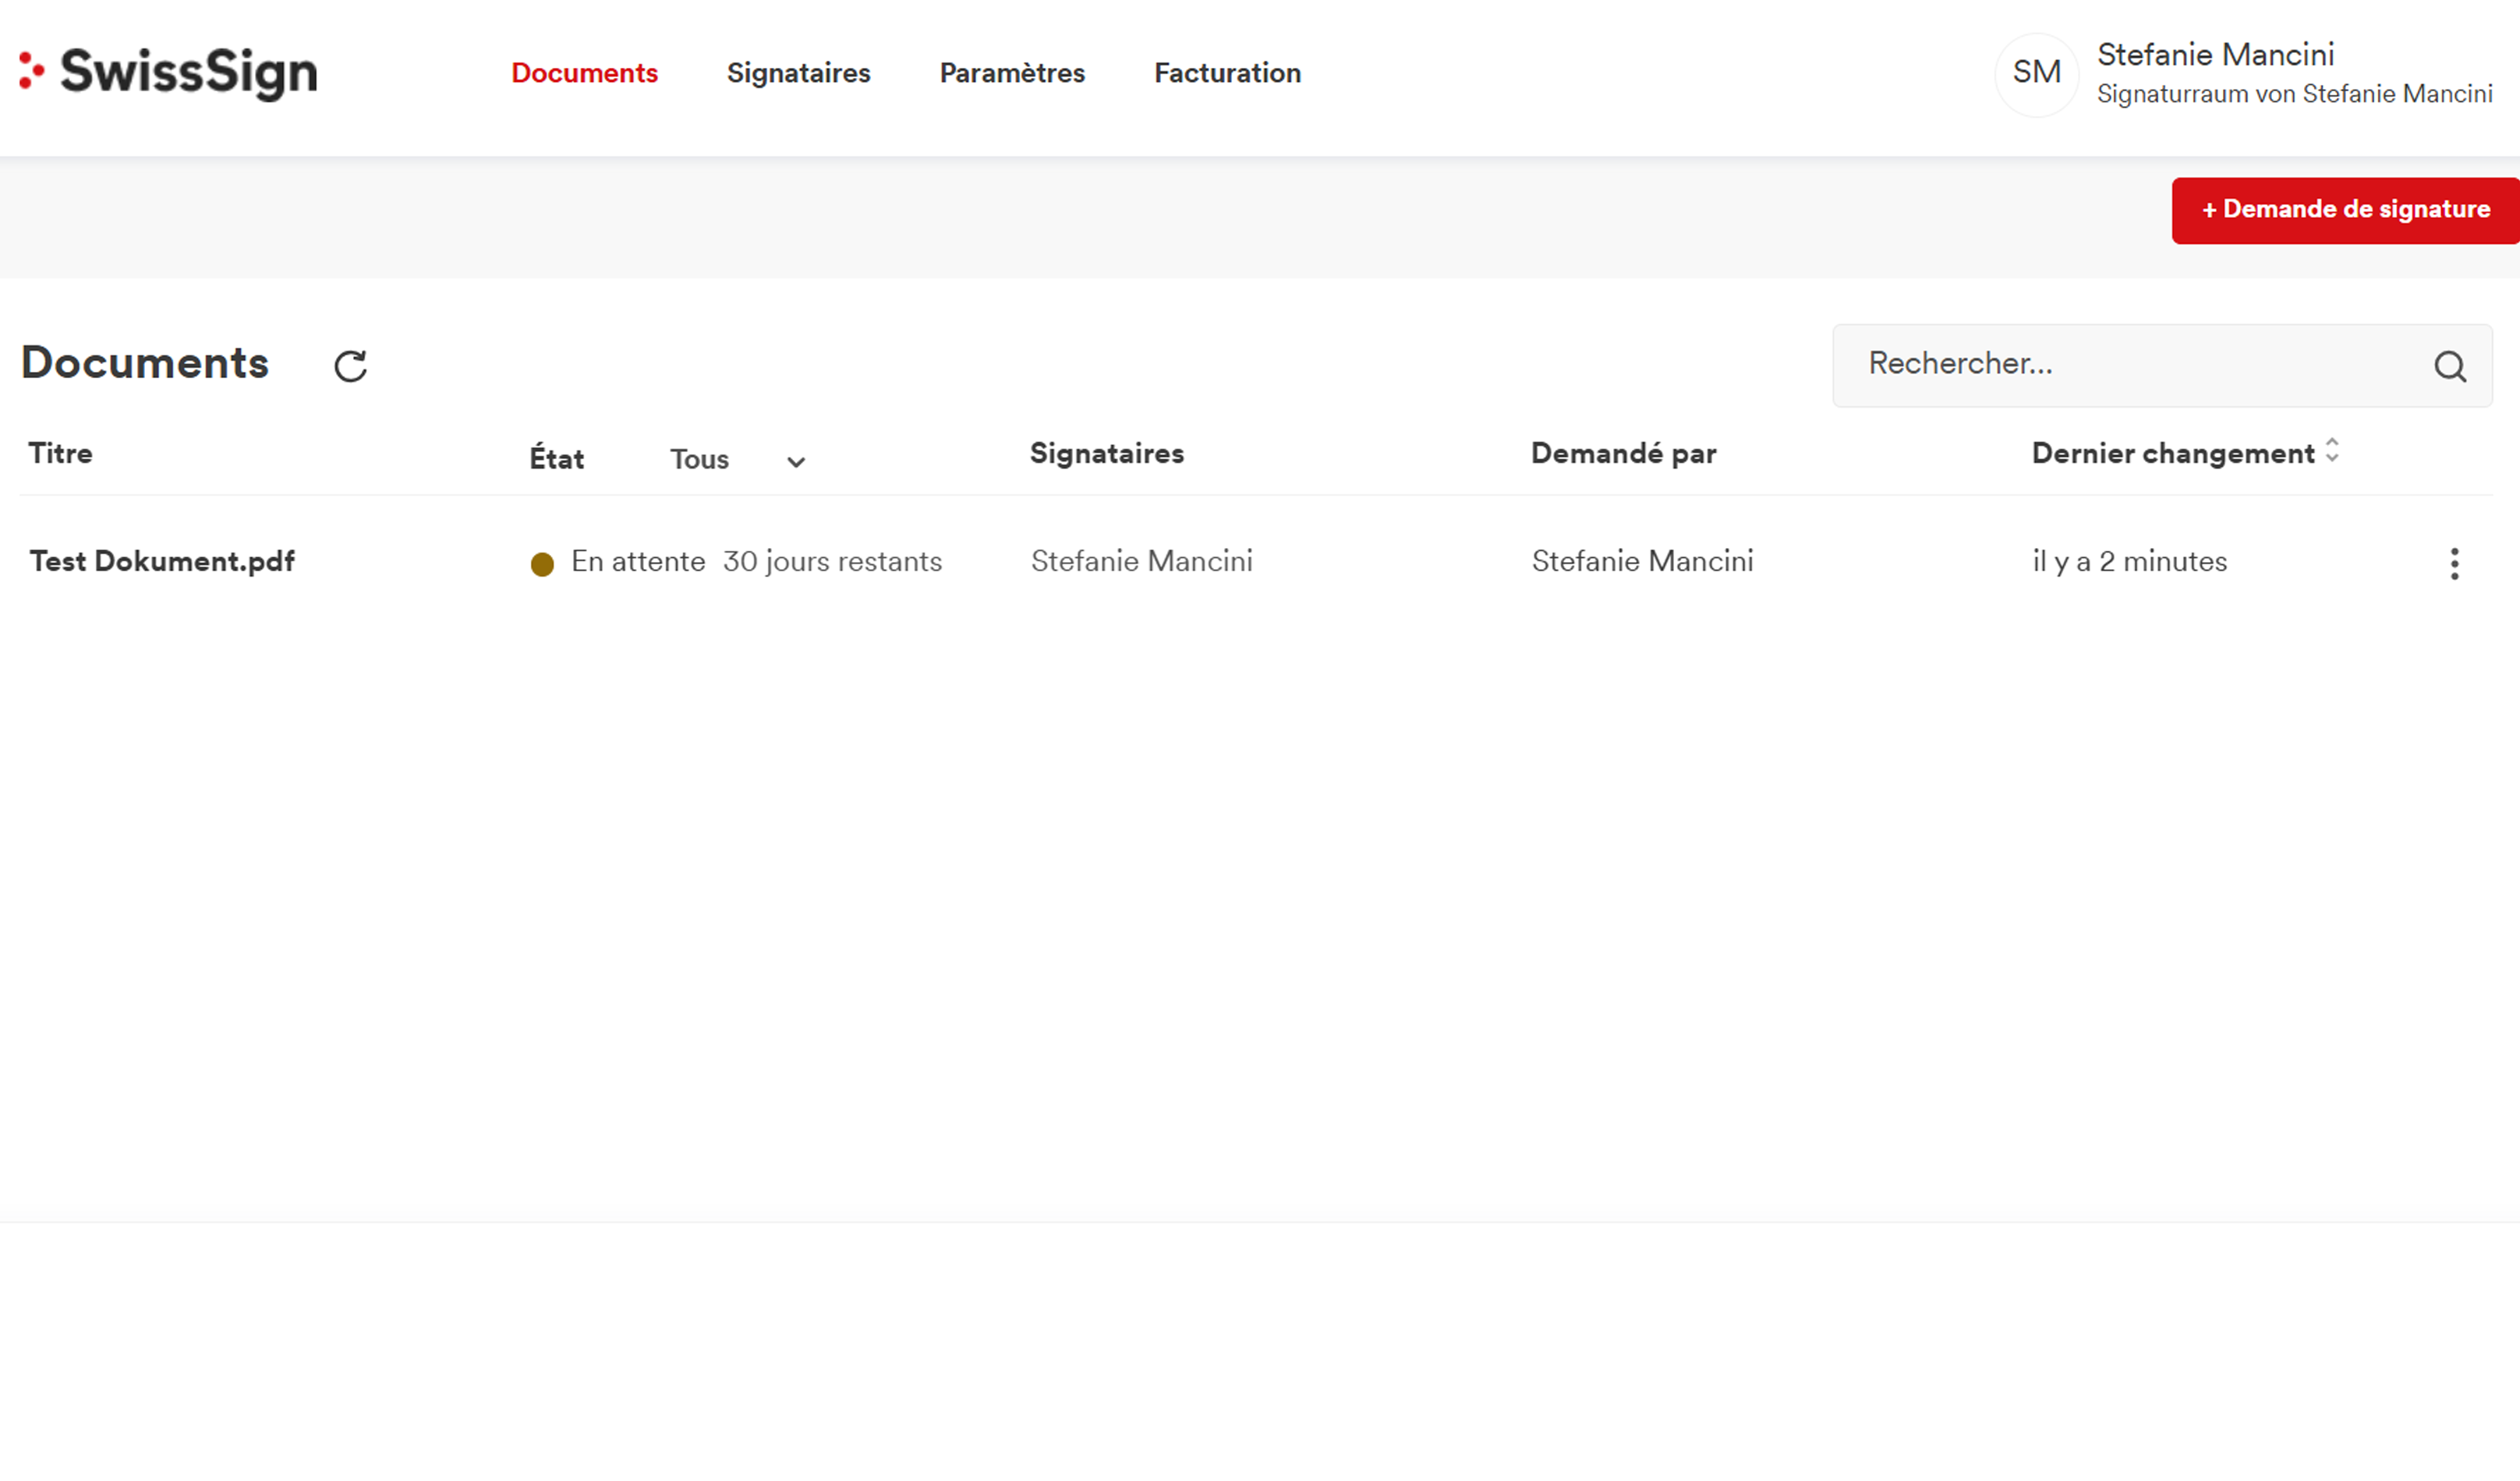Switch to the Signataires tab
Image resolution: width=2520 pixels, height=1481 pixels.
tap(798, 73)
